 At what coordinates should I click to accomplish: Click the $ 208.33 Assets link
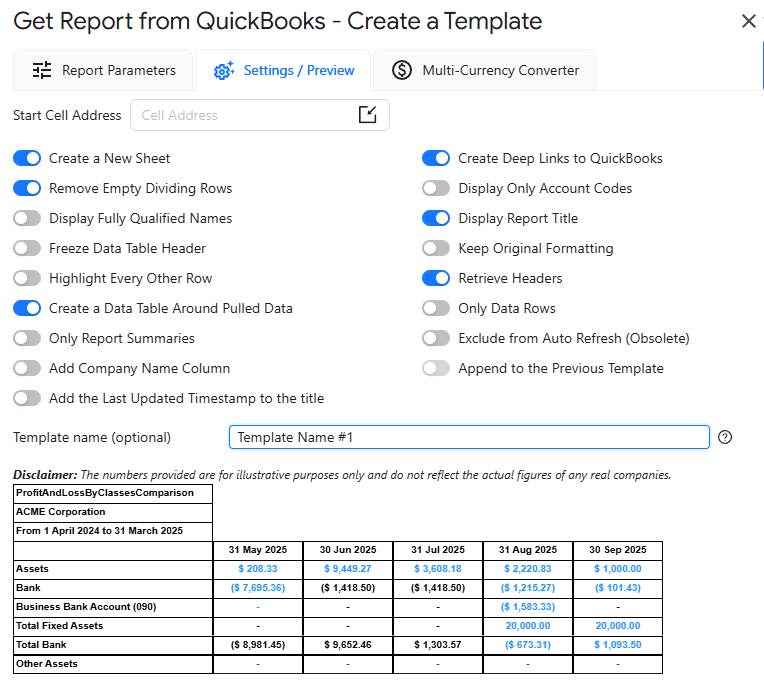257,568
